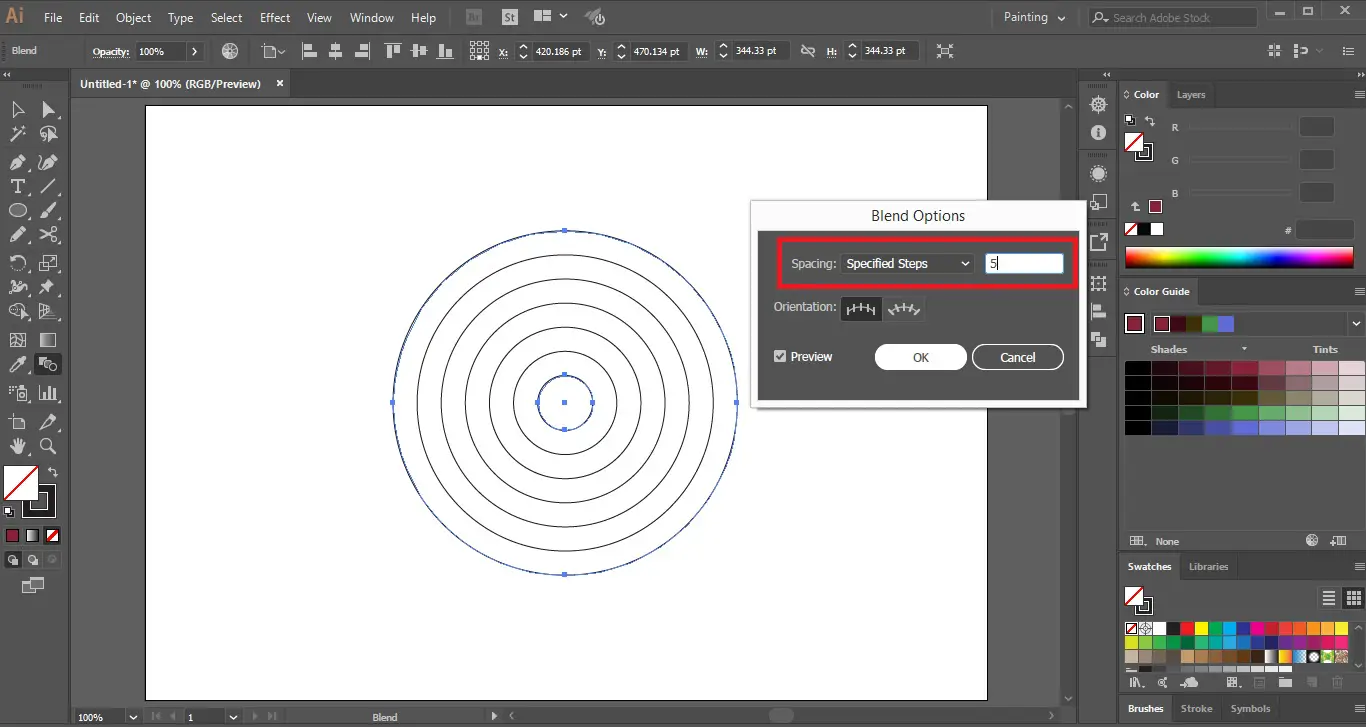The width and height of the screenshot is (1366, 727).
Task: Click the color spectrum bar
Action: pos(1239,258)
